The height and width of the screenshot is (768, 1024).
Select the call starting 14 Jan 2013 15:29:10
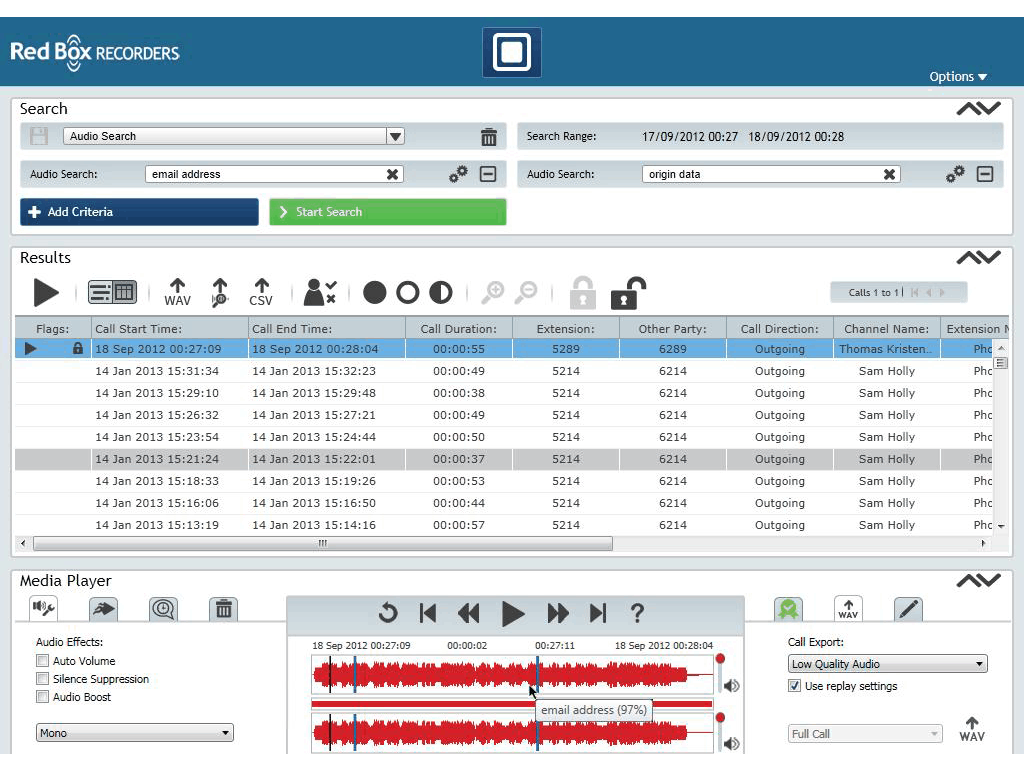(157, 393)
